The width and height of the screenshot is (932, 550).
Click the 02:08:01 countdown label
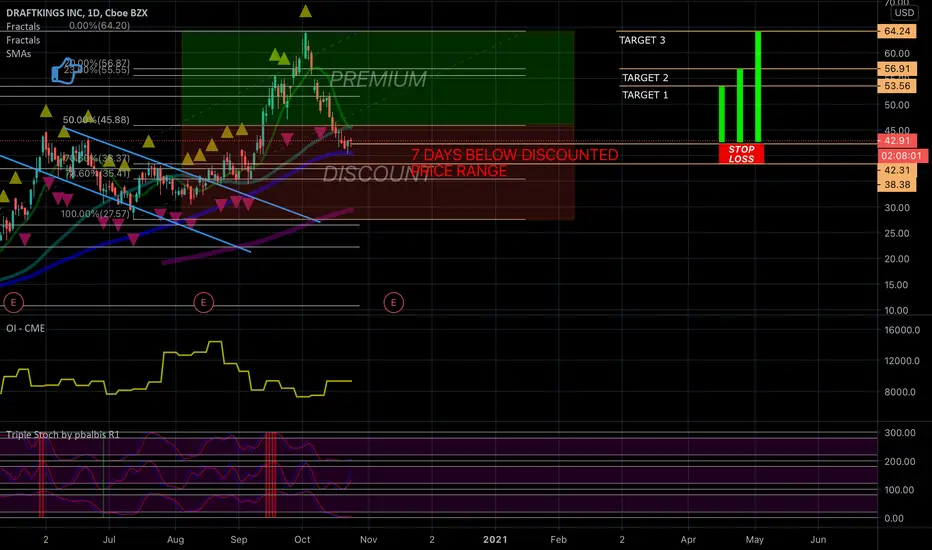(902, 156)
